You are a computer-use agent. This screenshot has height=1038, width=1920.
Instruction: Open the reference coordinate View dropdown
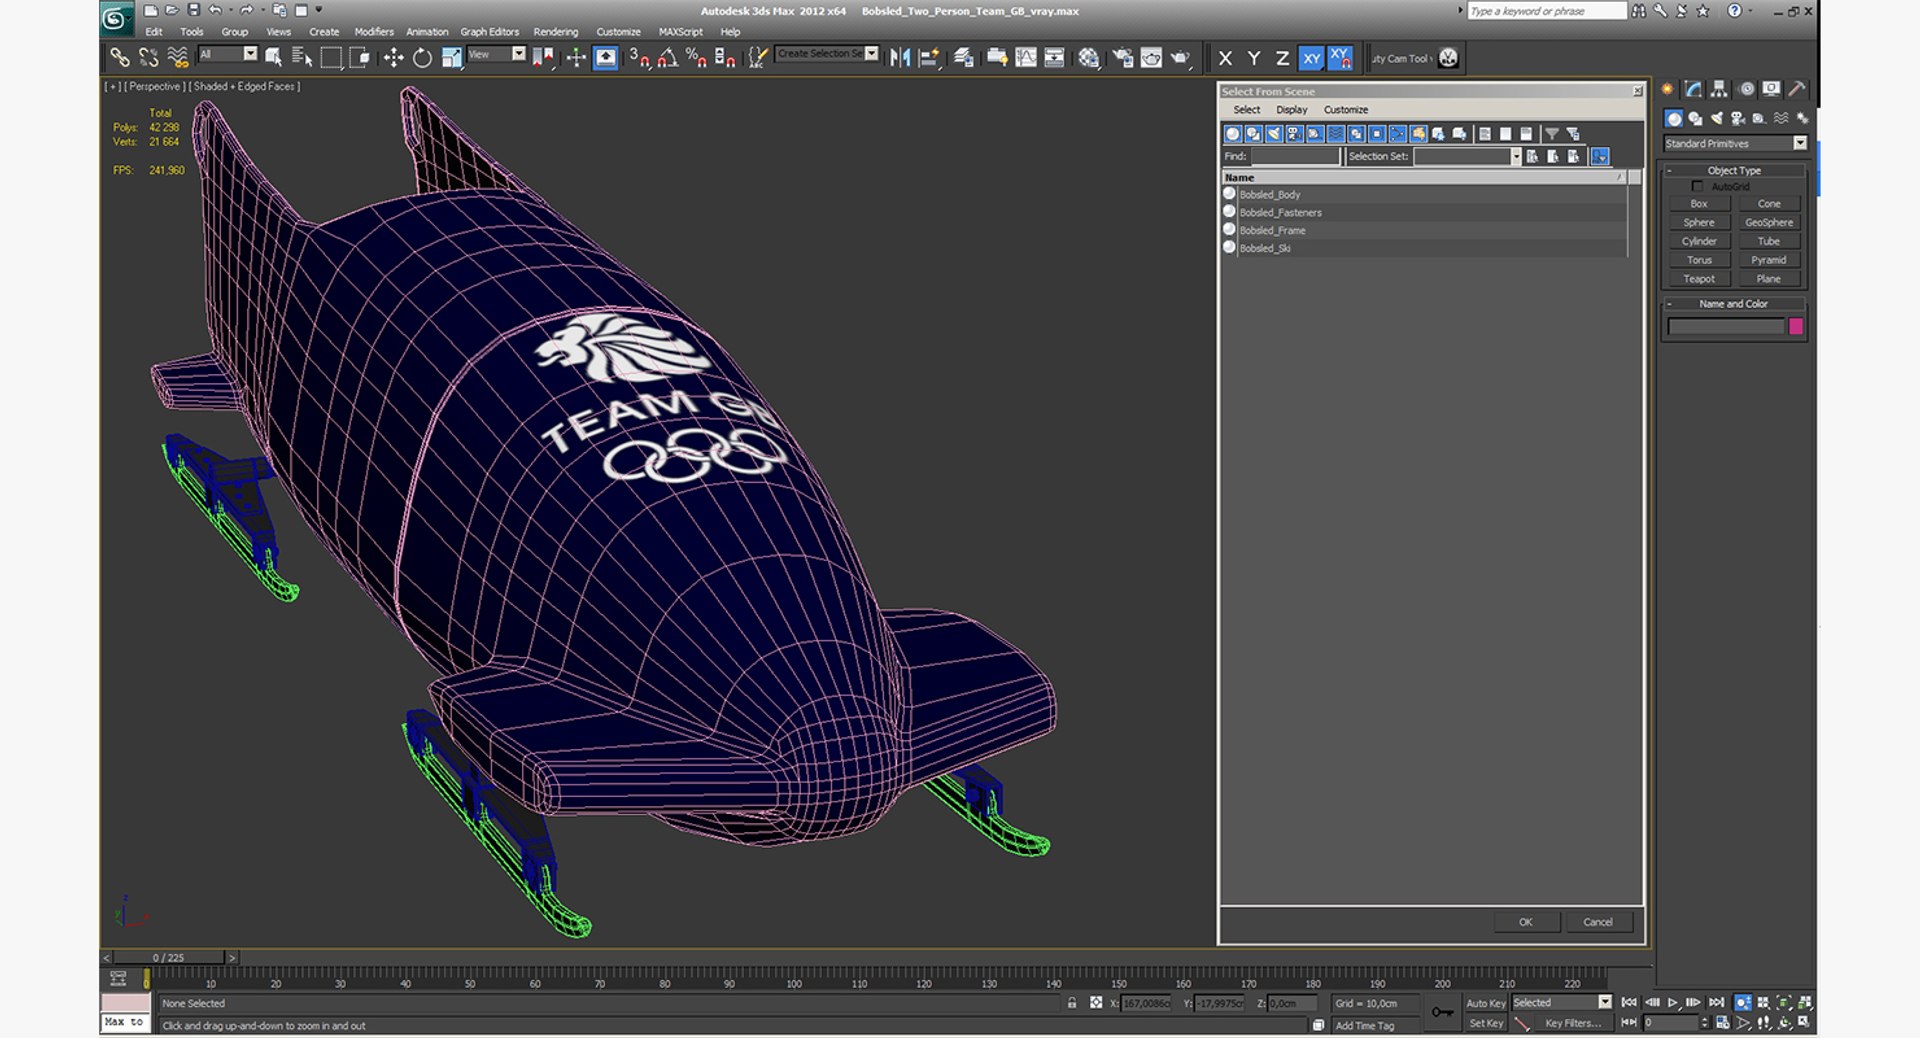coord(496,54)
